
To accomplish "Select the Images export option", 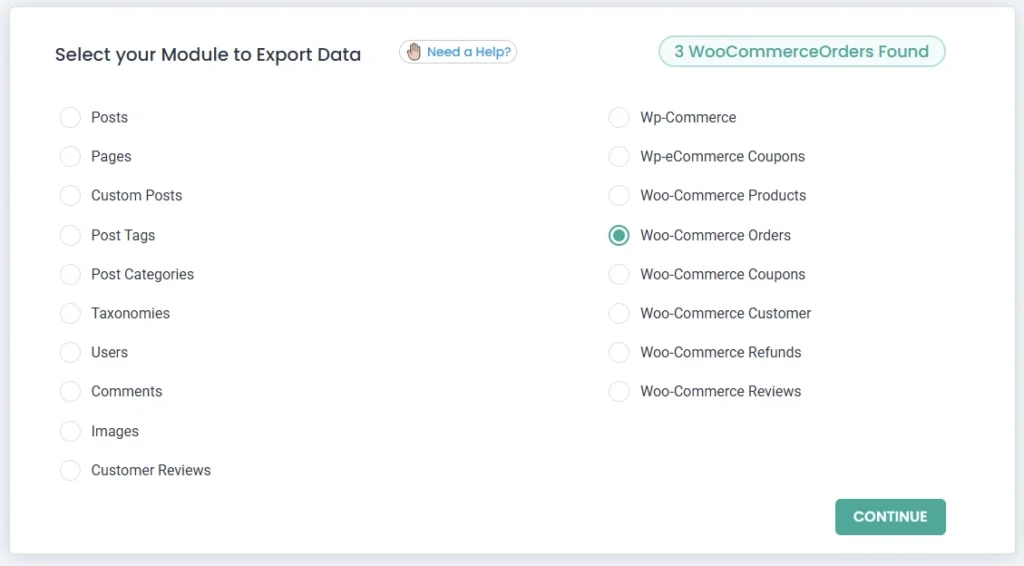I will pos(70,432).
